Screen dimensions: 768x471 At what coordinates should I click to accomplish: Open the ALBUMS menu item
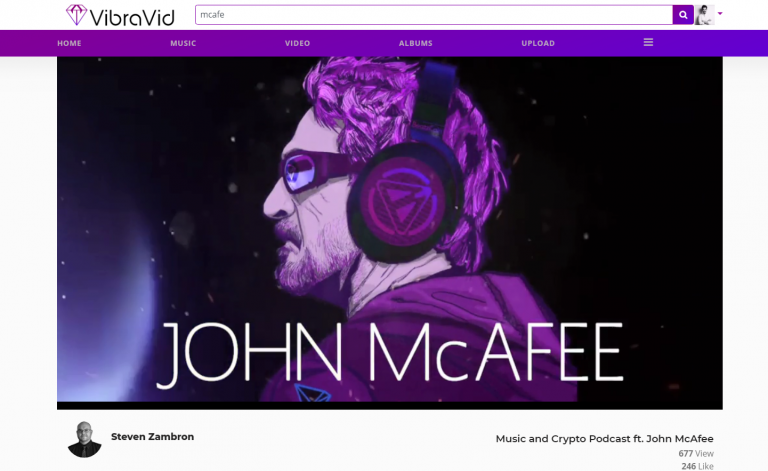(415, 43)
